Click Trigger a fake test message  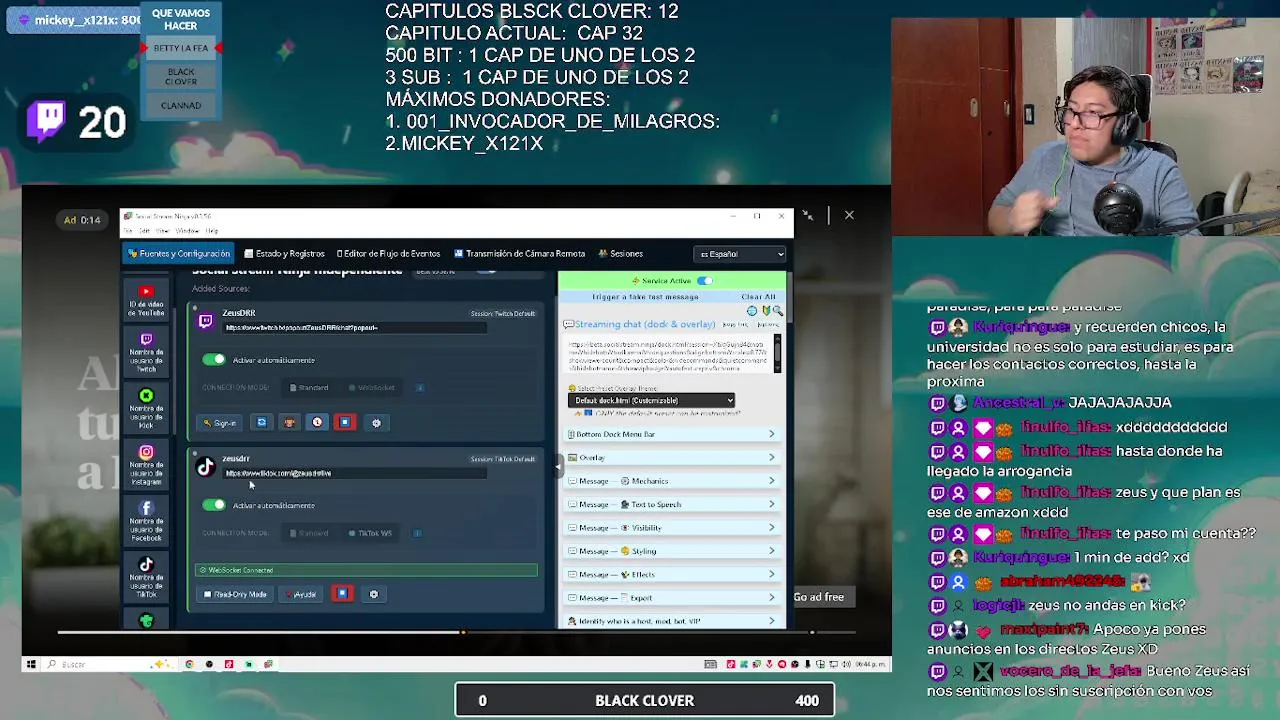[645, 297]
